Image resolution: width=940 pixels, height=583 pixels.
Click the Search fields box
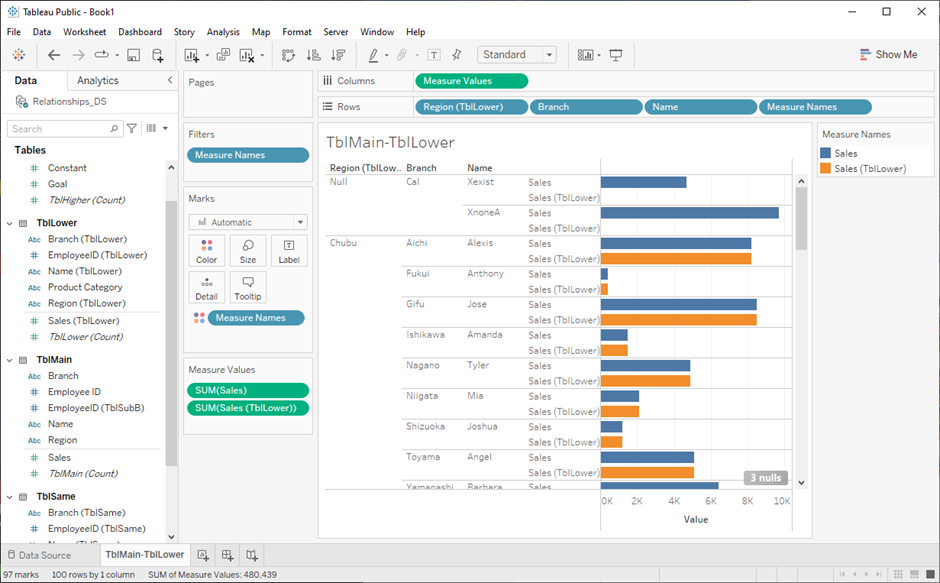click(65, 128)
